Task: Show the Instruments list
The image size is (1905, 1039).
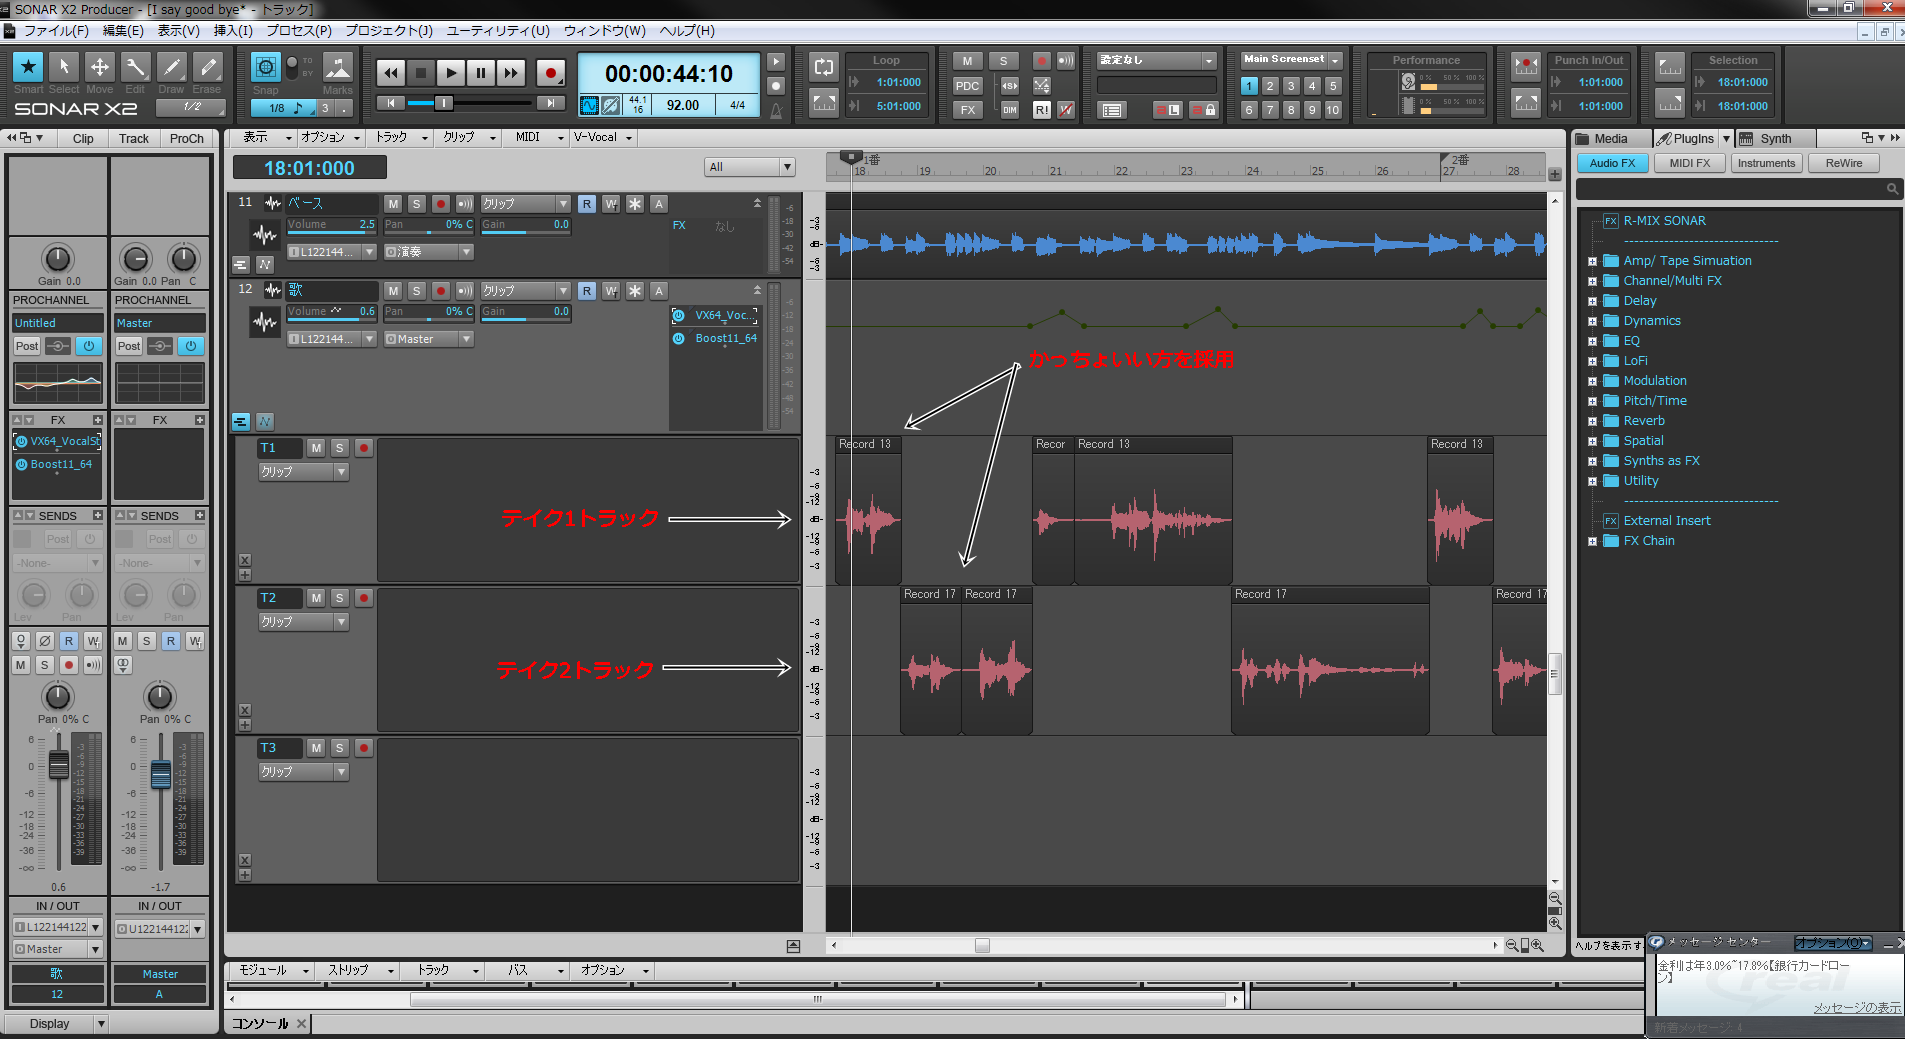Action: coord(1766,163)
